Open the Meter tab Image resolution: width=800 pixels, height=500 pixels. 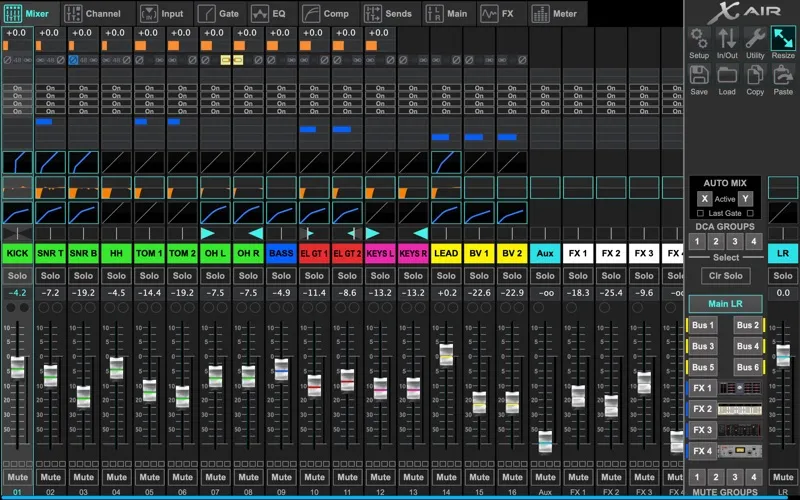[x=554, y=14]
